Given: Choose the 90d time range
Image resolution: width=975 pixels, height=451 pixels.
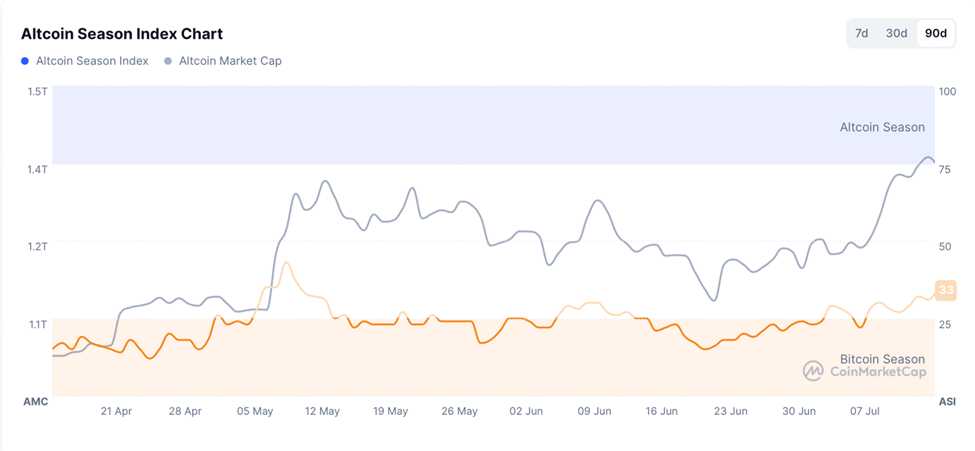Looking at the screenshot, I should (x=935, y=33).
